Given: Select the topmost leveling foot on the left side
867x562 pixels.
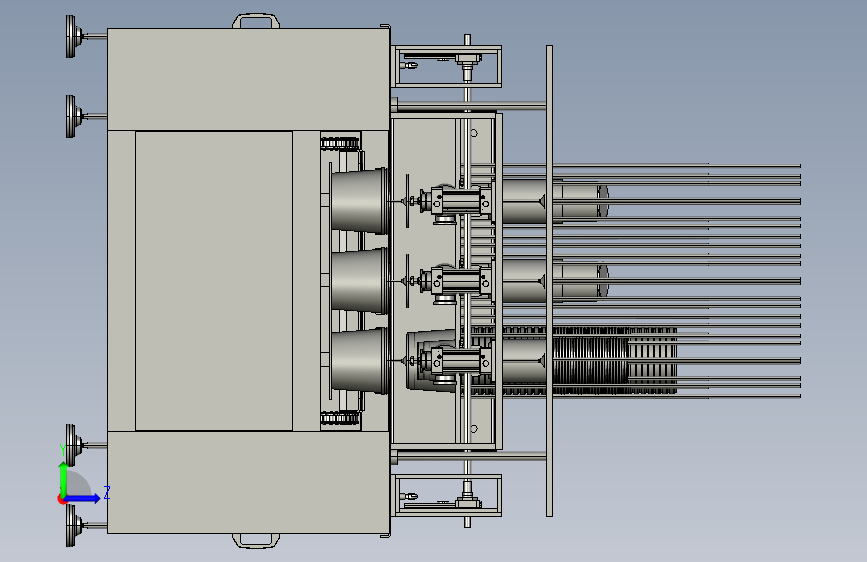Looking at the screenshot, I should (x=73, y=37).
